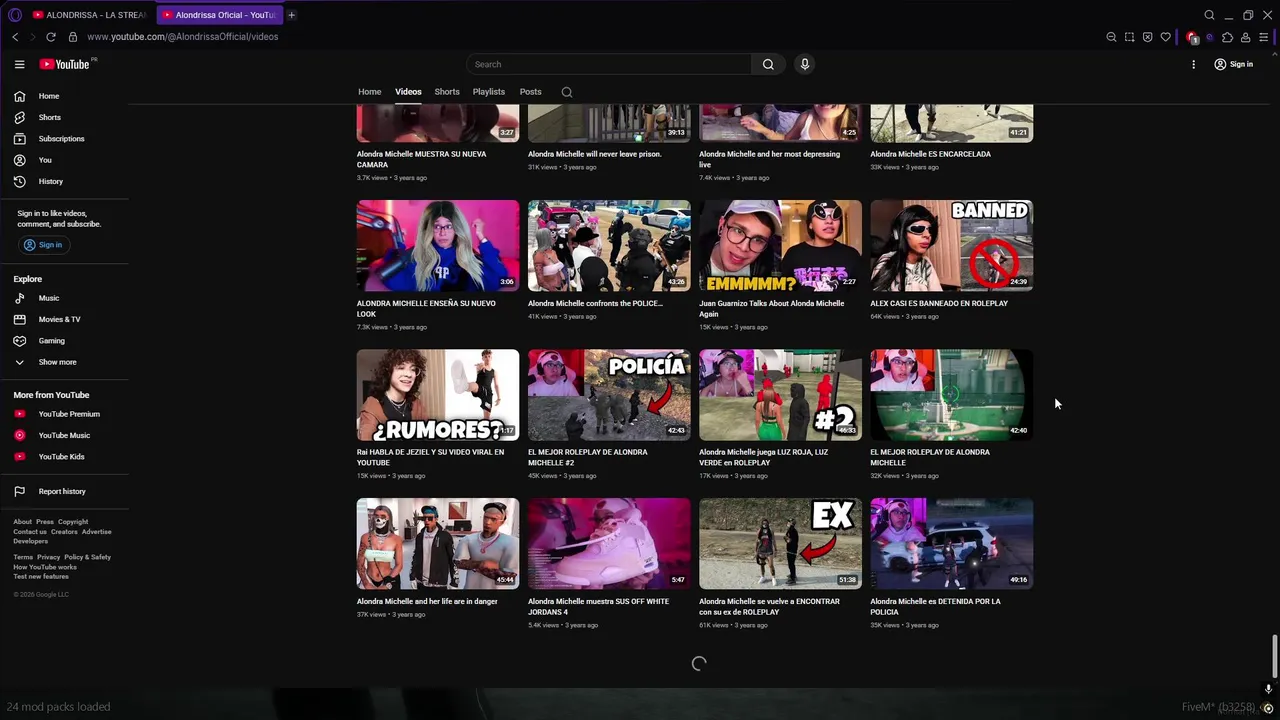Go back in browser history
This screenshot has width=1280, height=720.
pyautogui.click(x=15, y=37)
